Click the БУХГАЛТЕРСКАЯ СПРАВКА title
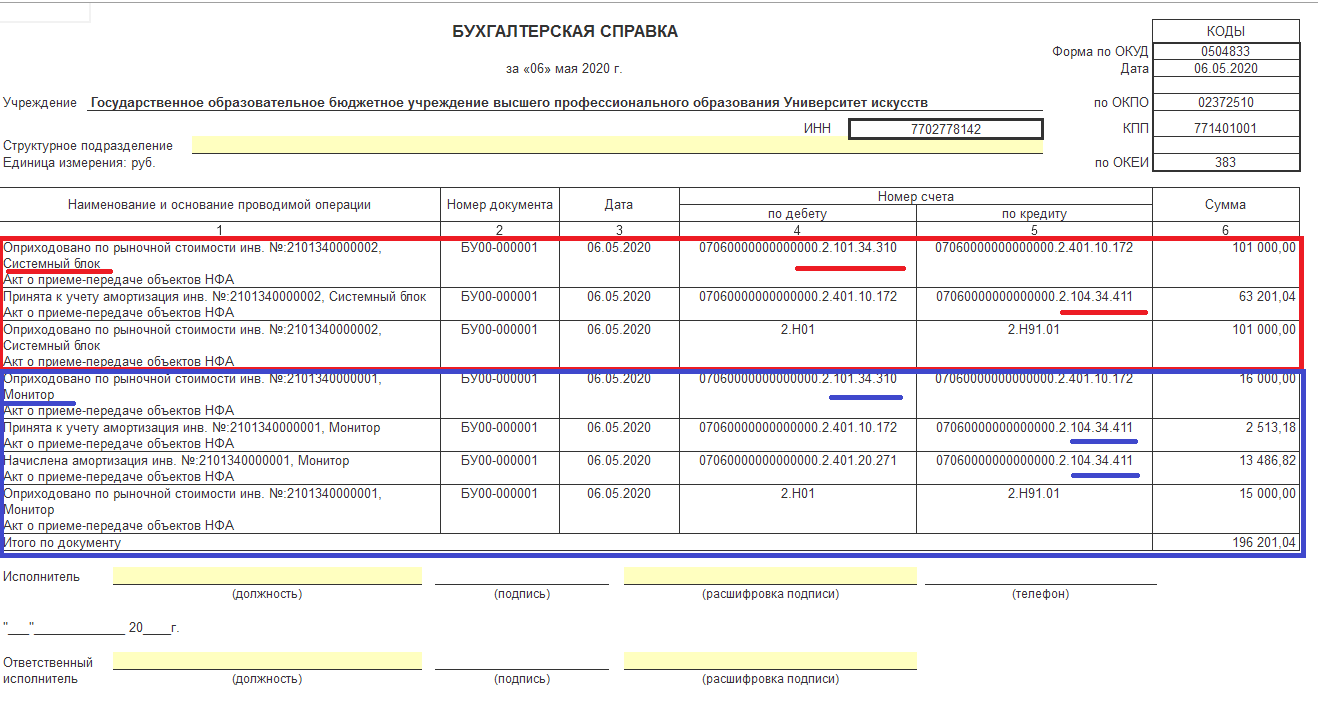Image resolution: width=1318 pixels, height=704 pixels. click(565, 32)
